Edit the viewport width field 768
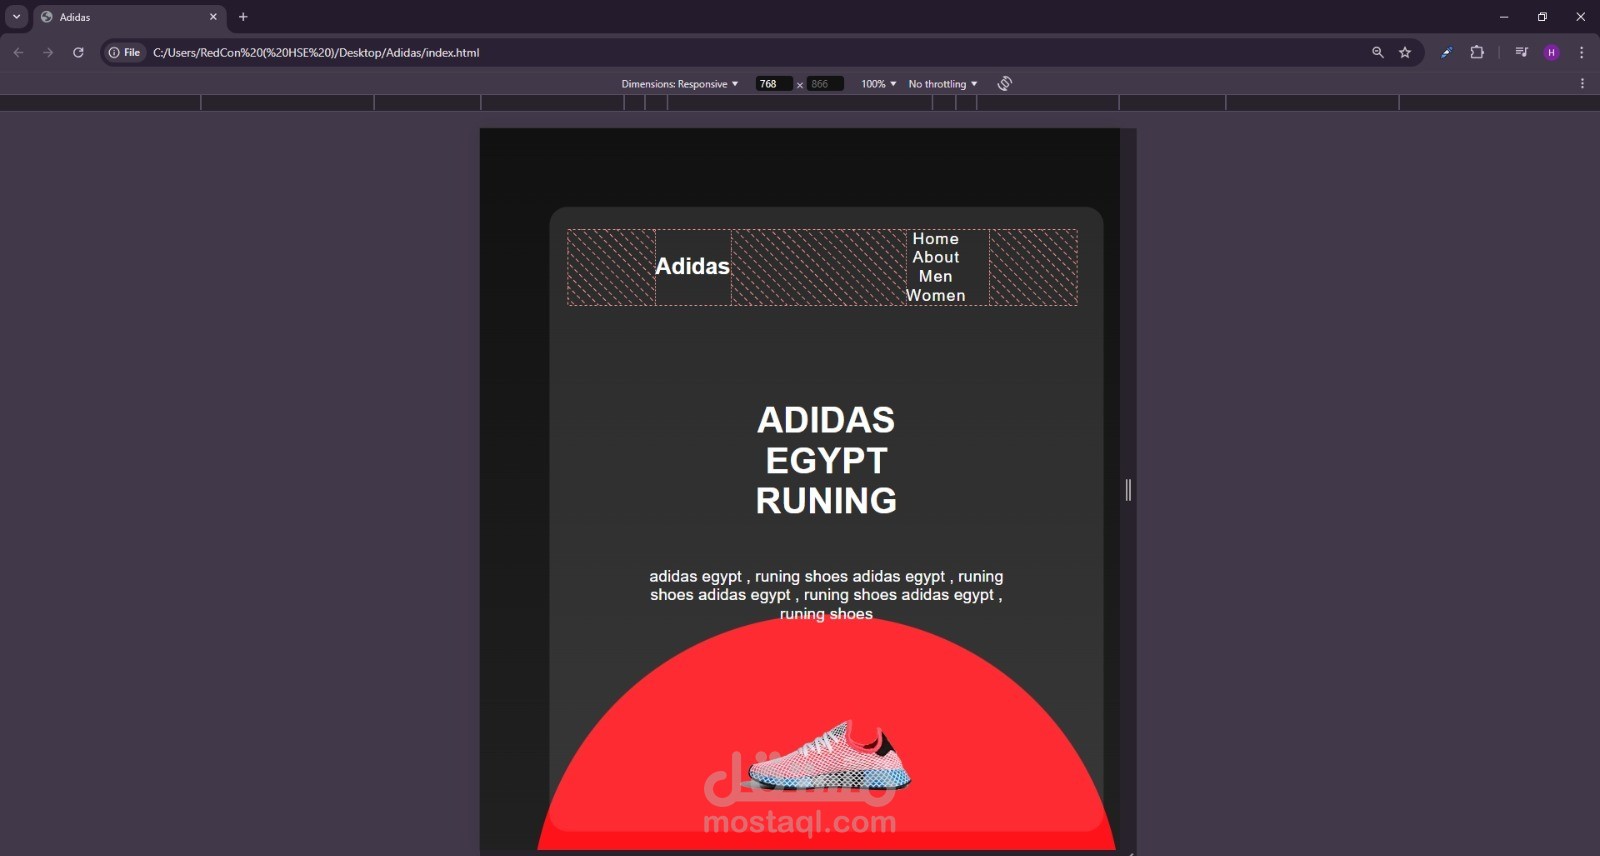The height and width of the screenshot is (856, 1600). (774, 84)
